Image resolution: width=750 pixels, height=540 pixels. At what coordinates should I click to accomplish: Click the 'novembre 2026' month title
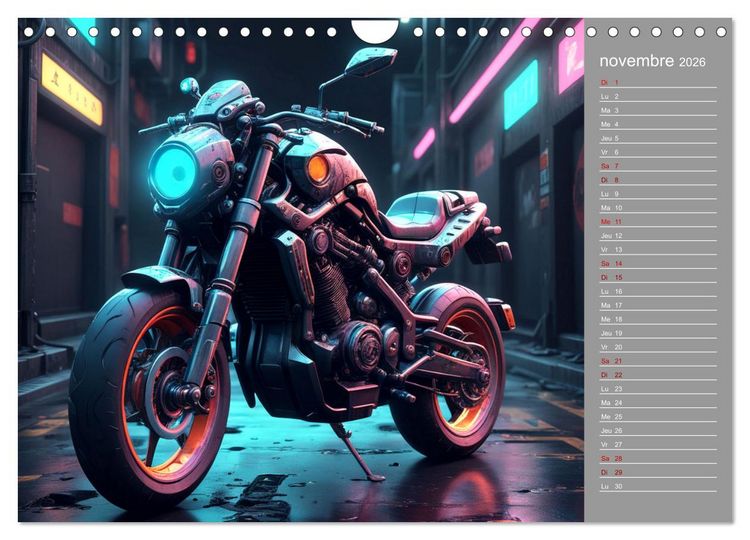coord(652,61)
